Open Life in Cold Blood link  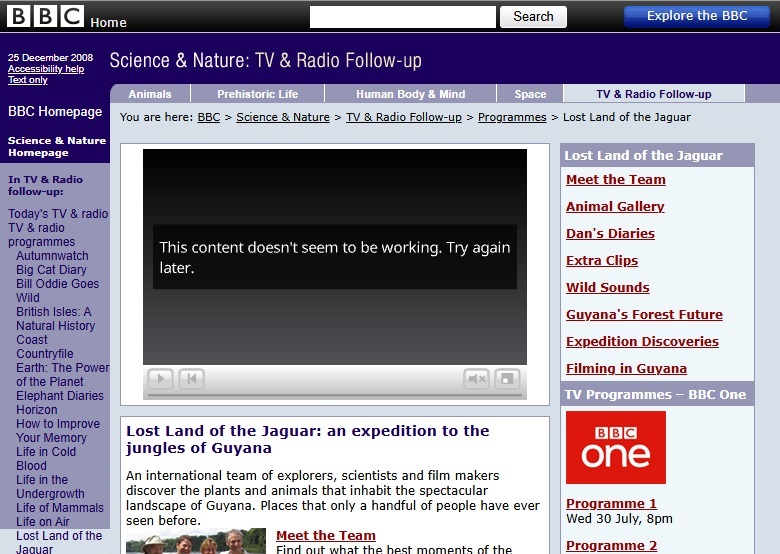(46, 459)
